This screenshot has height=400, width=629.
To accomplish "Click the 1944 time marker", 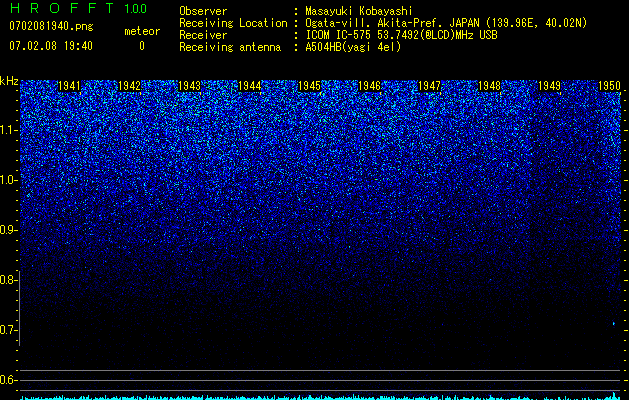I will point(250,86).
